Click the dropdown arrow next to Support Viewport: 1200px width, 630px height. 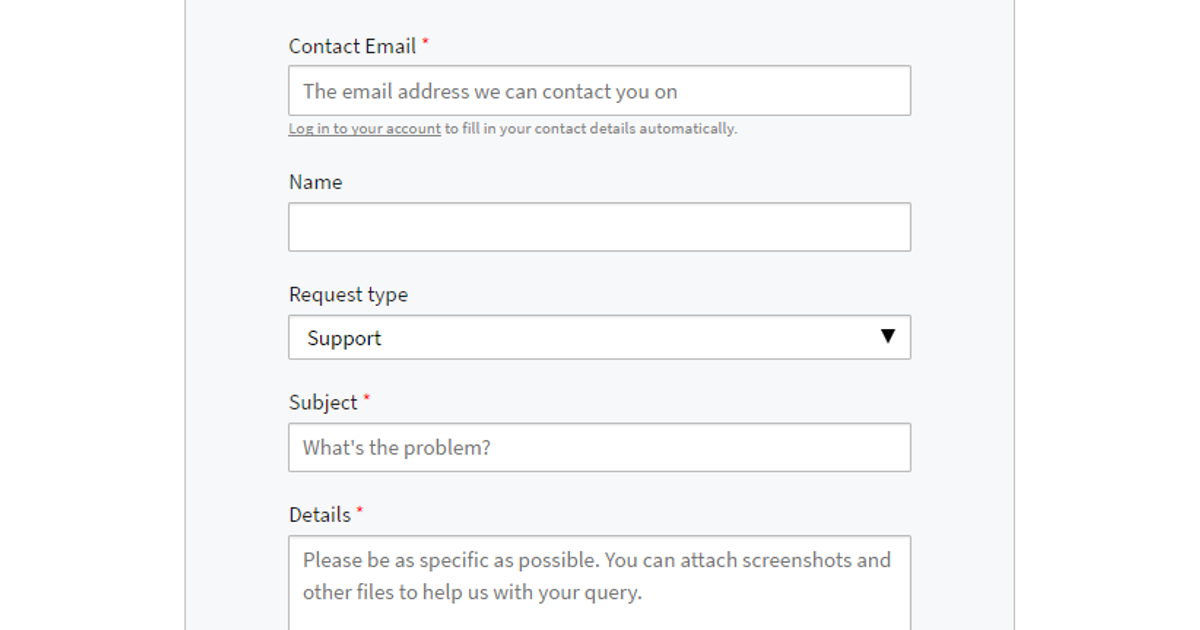(889, 337)
